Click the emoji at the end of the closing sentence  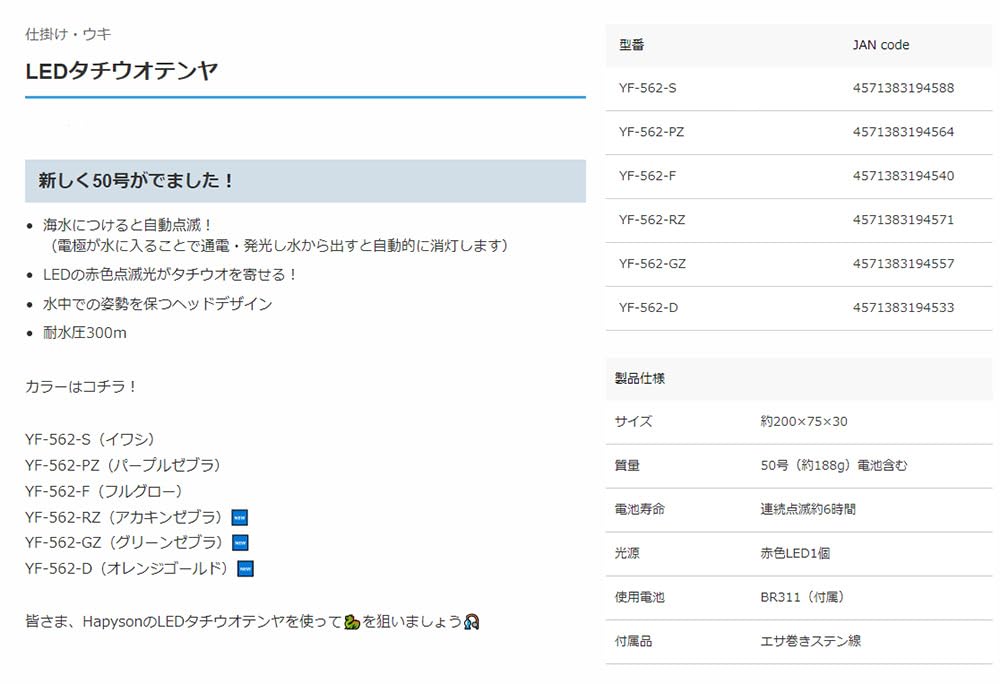[x=473, y=622]
